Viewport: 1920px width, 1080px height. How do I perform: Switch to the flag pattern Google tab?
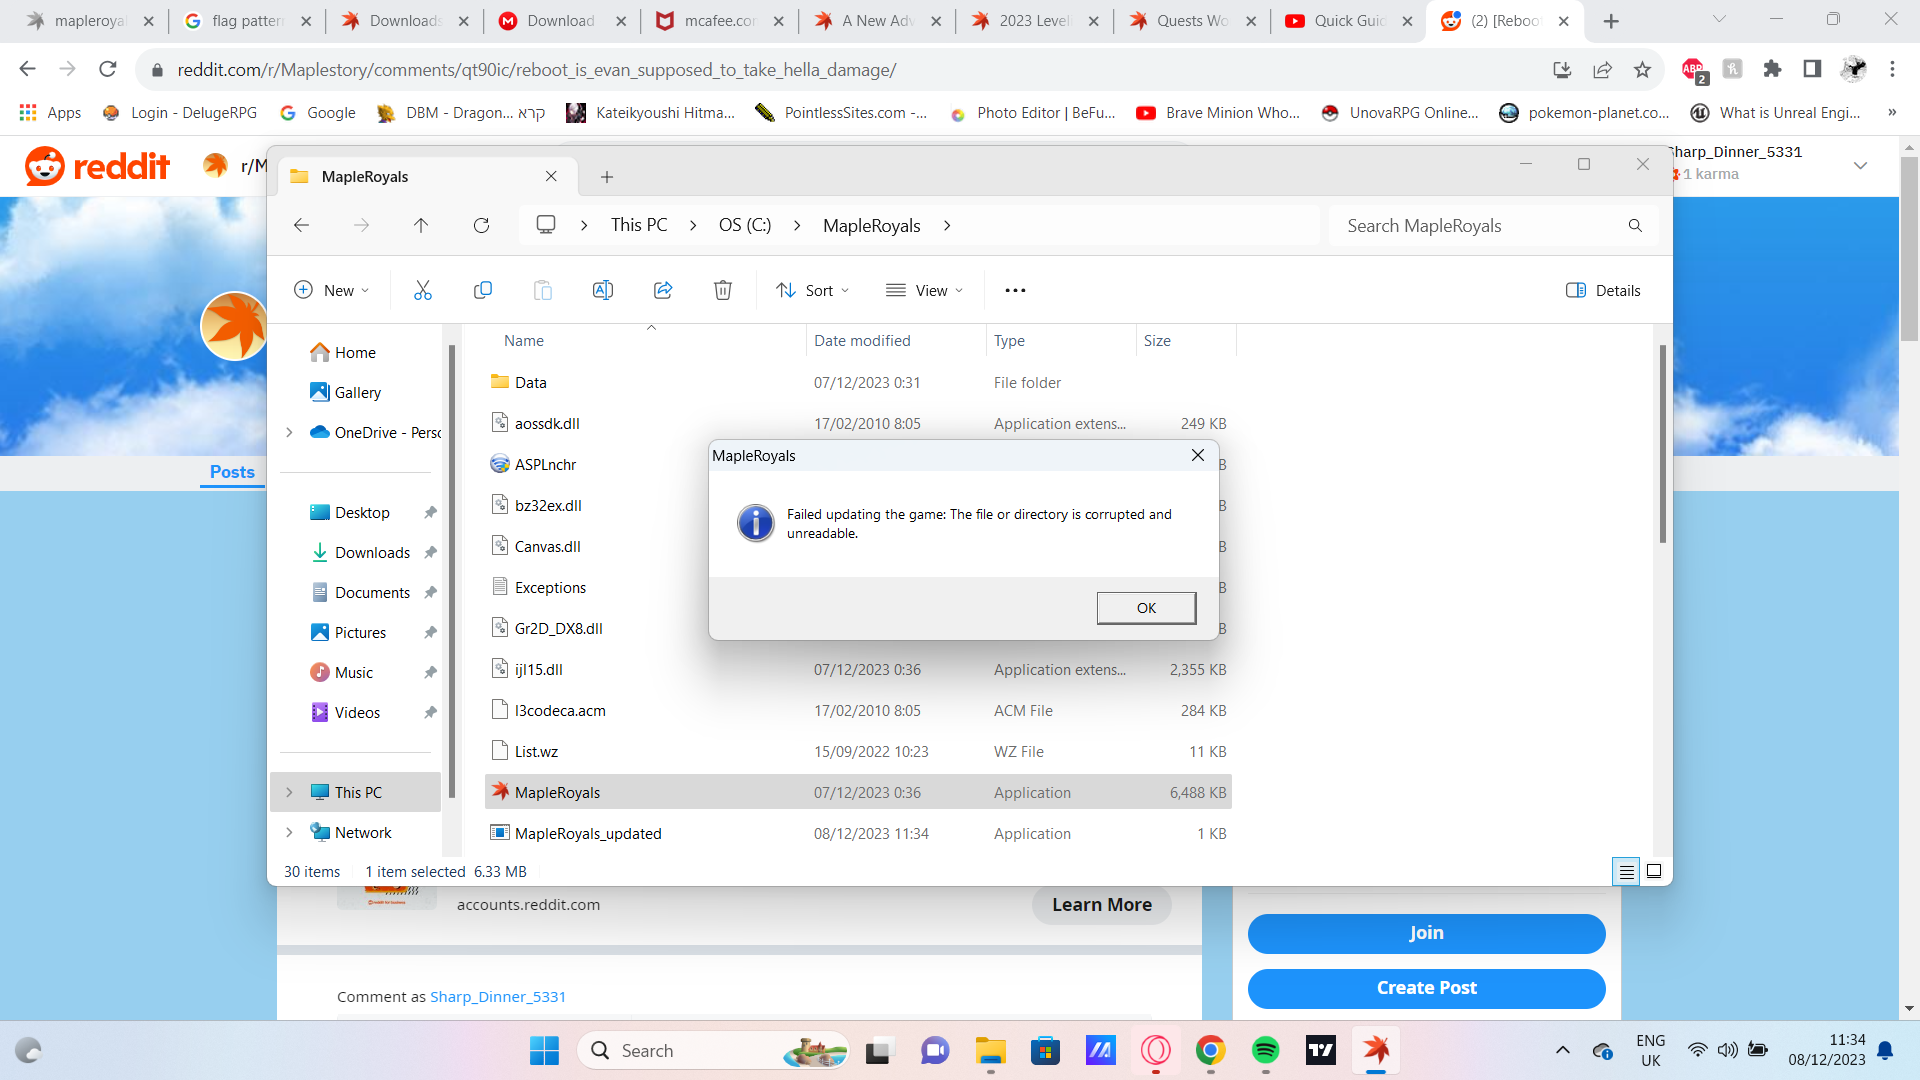248,20
